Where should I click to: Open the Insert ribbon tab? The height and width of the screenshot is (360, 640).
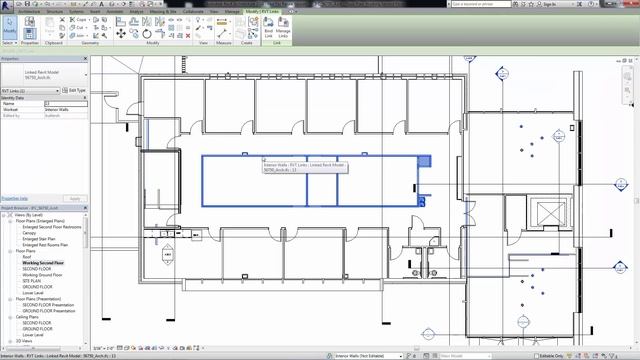click(x=95, y=11)
